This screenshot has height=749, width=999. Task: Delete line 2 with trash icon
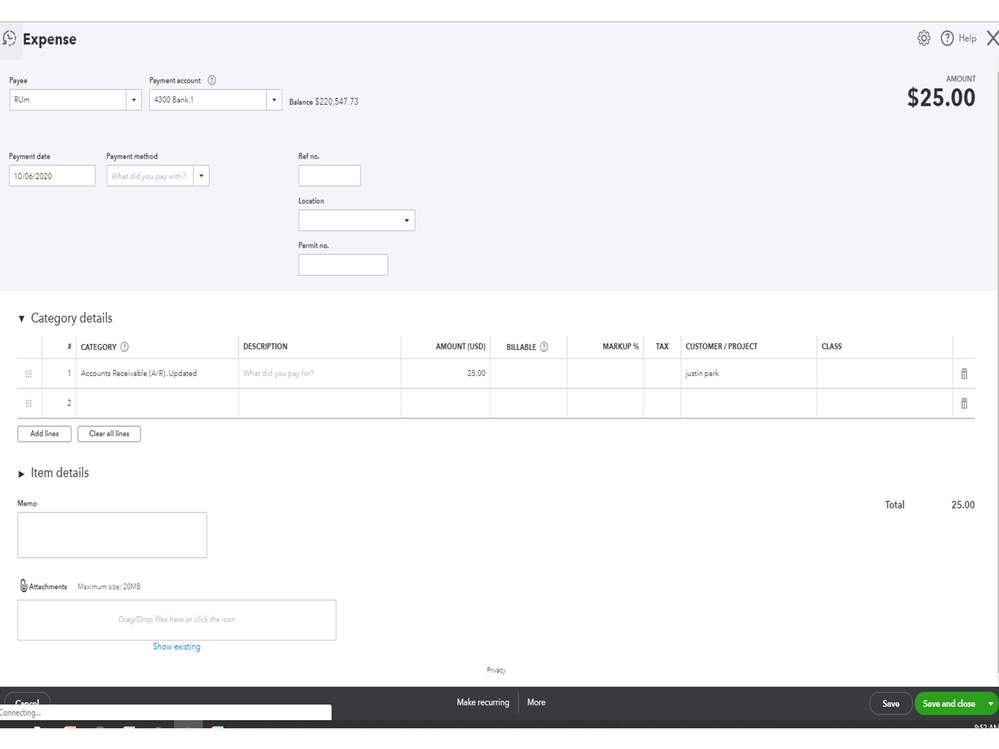[964, 403]
